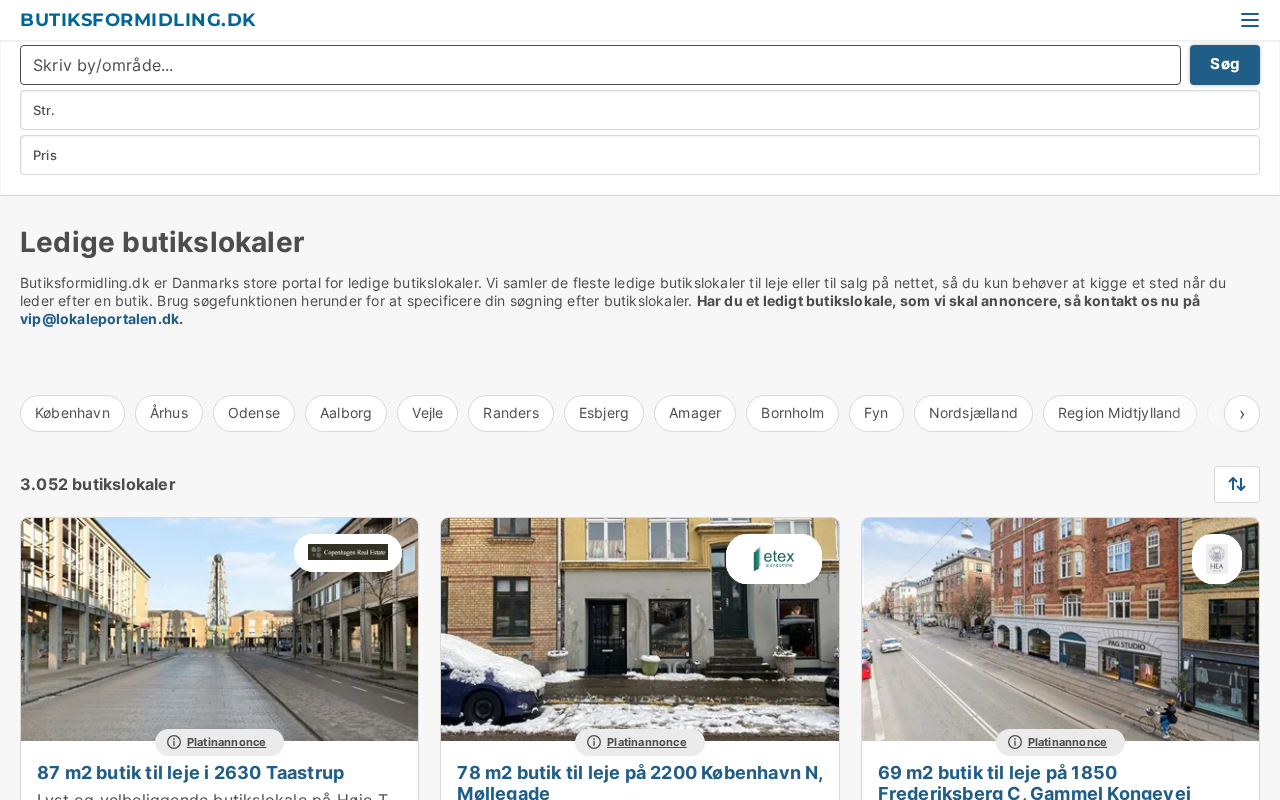Click the HEA agency logo
The width and height of the screenshot is (1280, 800).
[x=1217, y=559]
